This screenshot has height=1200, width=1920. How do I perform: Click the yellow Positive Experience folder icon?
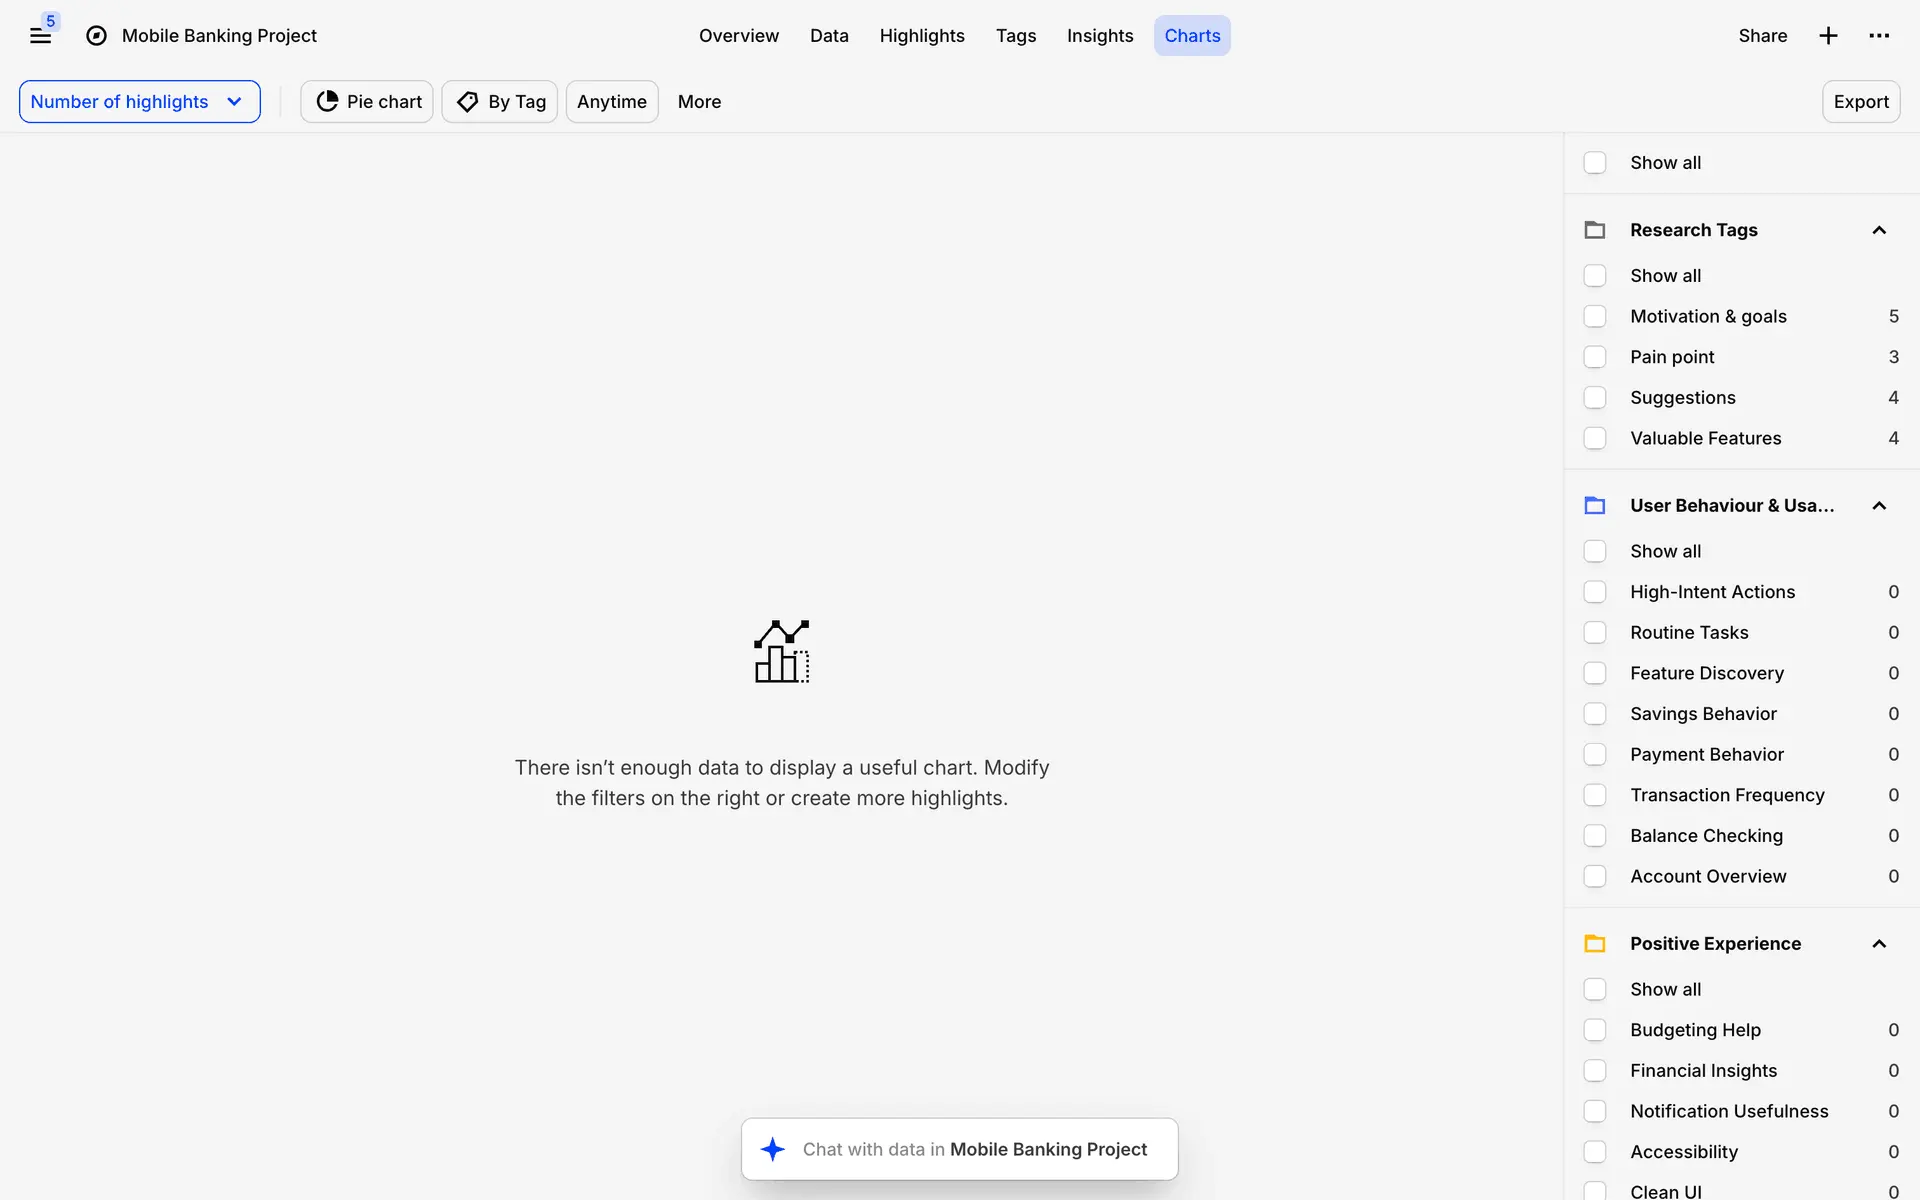coord(1595,944)
